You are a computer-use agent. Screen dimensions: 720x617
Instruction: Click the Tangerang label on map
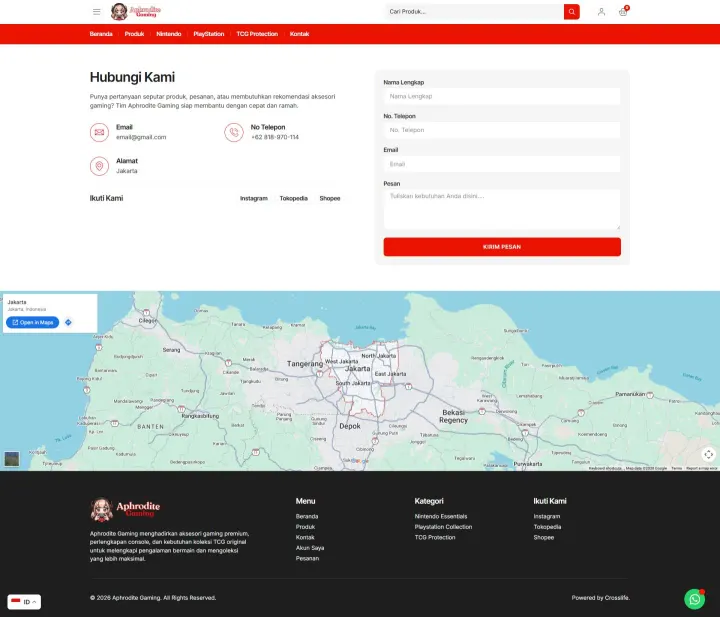(x=305, y=364)
